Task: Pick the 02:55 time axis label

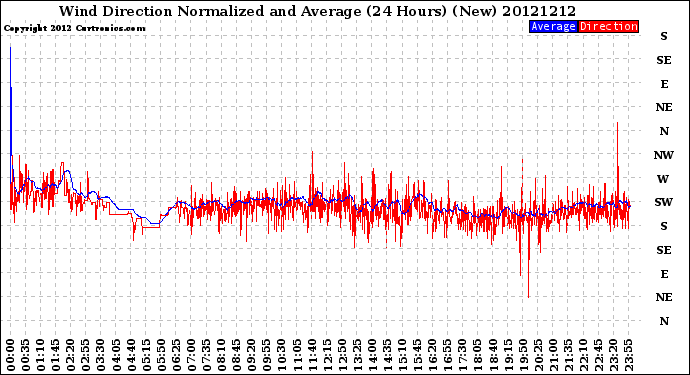Action: [x=86, y=355]
